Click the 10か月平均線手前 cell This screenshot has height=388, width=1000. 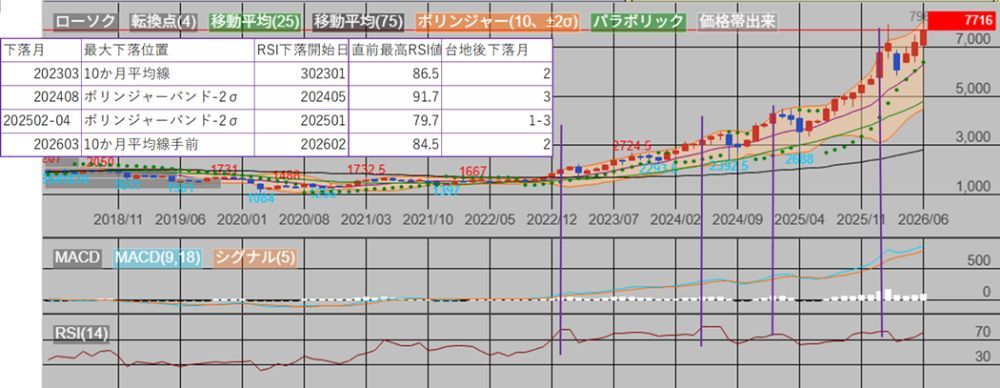pos(168,145)
